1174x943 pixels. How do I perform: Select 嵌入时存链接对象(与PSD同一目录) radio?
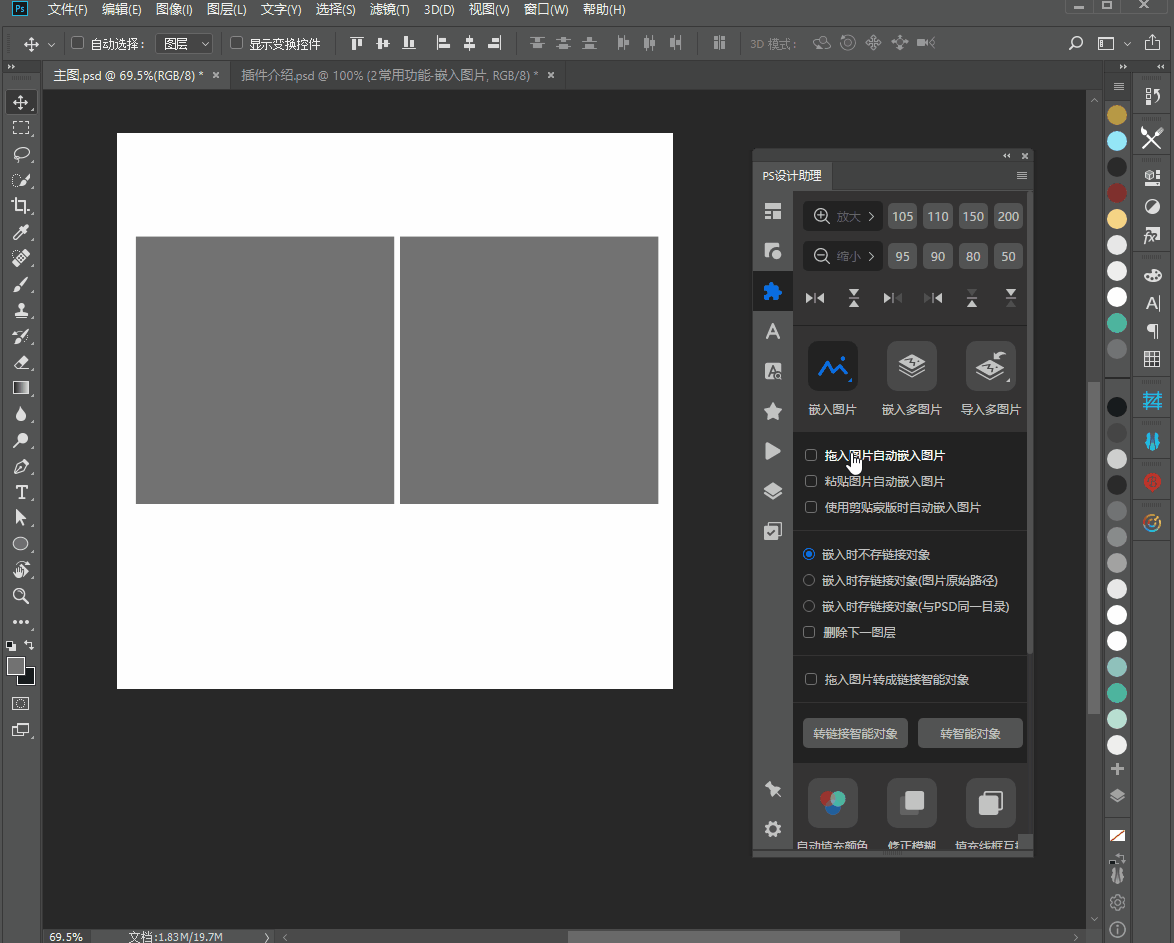809,606
